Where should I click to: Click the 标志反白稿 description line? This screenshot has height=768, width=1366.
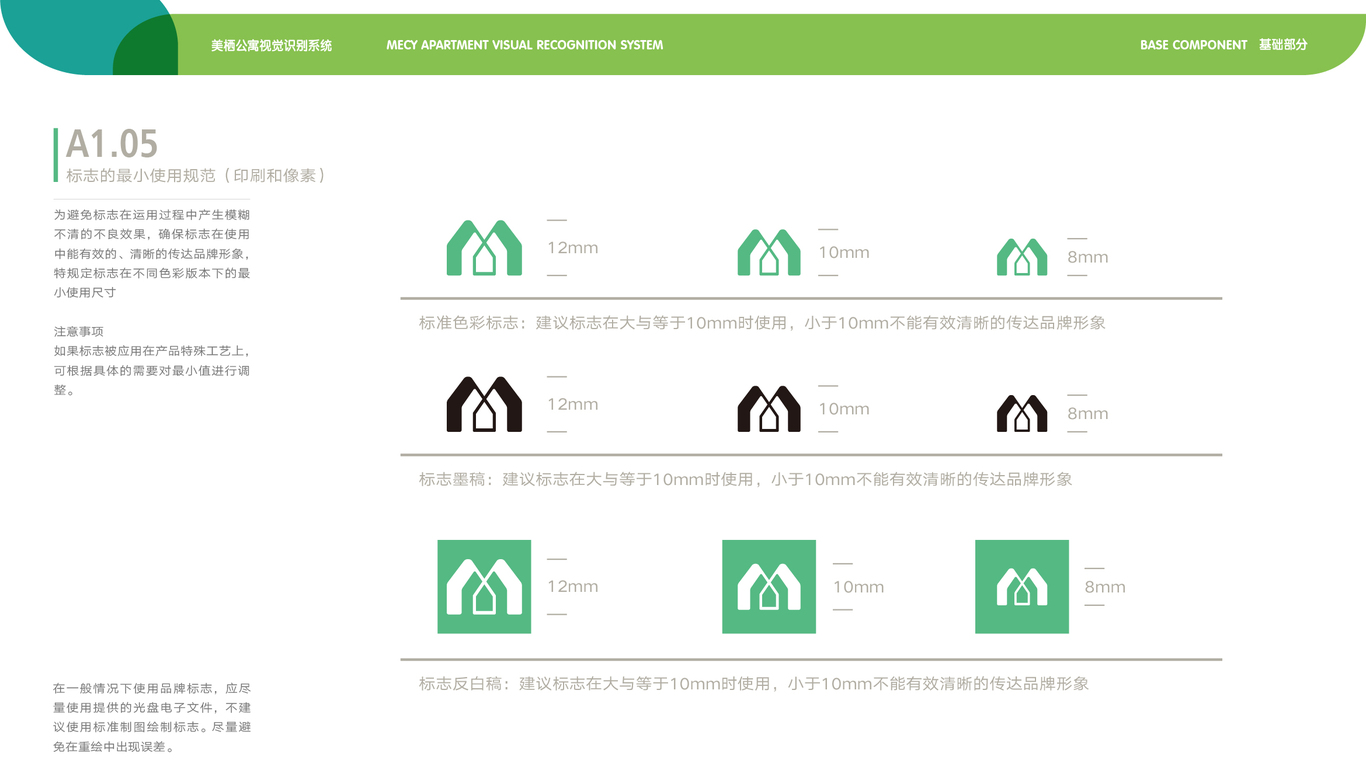click(754, 684)
